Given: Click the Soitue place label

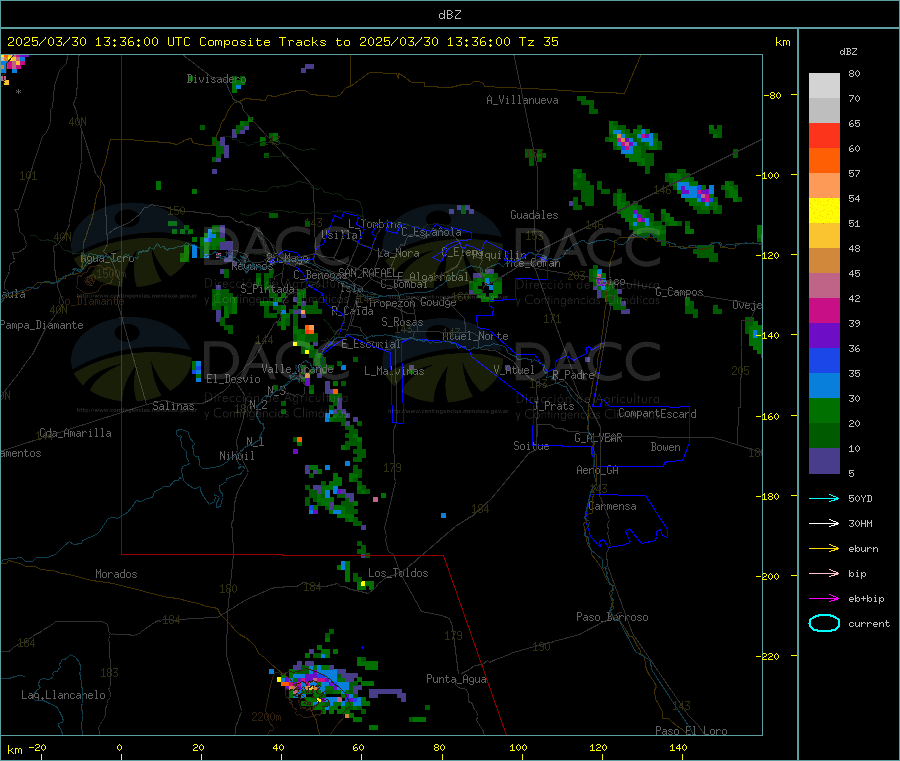Looking at the screenshot, I should pos(531,446).
